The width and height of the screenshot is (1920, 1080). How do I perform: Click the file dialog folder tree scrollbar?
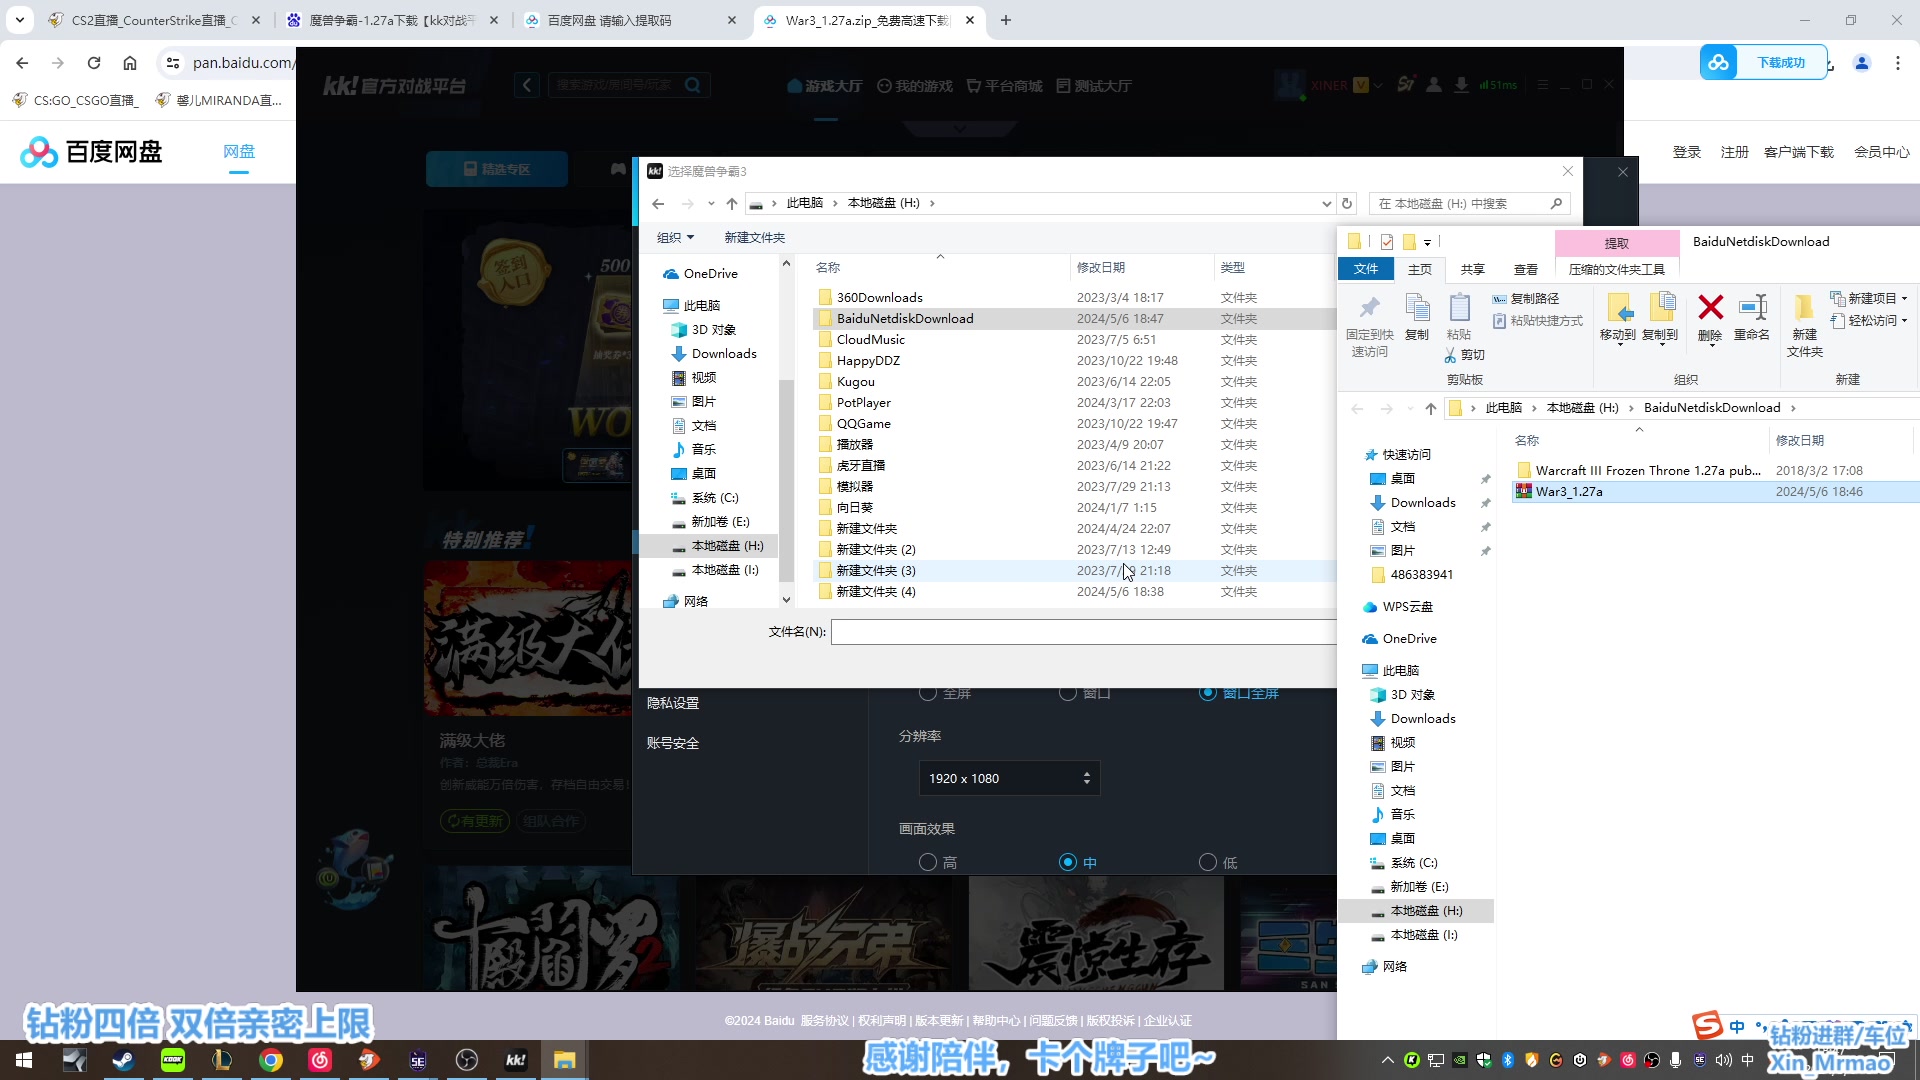pos(786,480)
